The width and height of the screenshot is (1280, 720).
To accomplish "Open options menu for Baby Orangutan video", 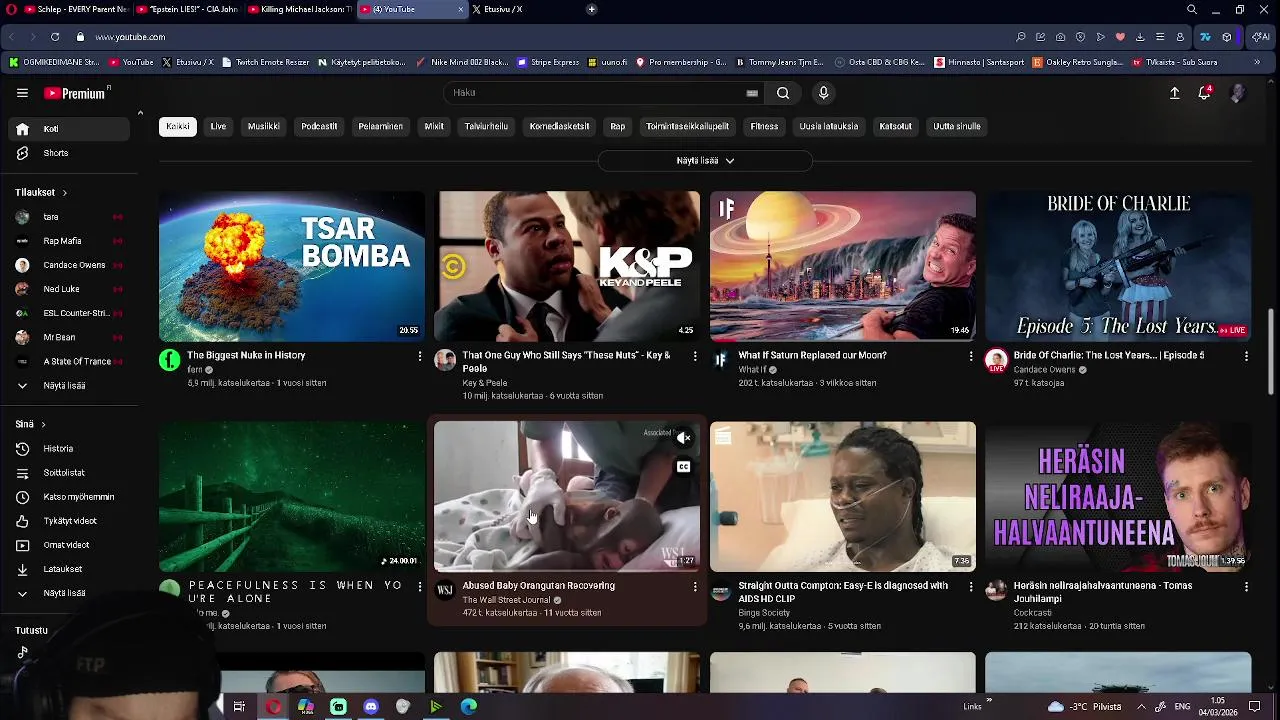I will click(695, 587).
